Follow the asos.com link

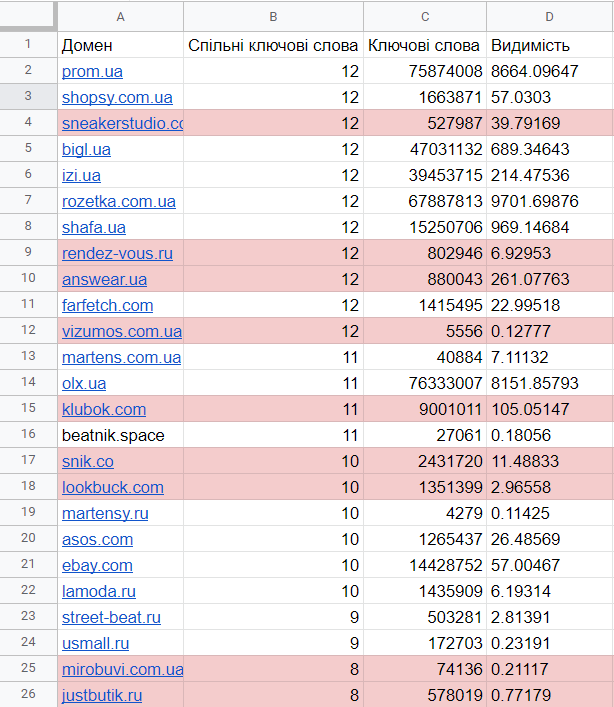97,539
